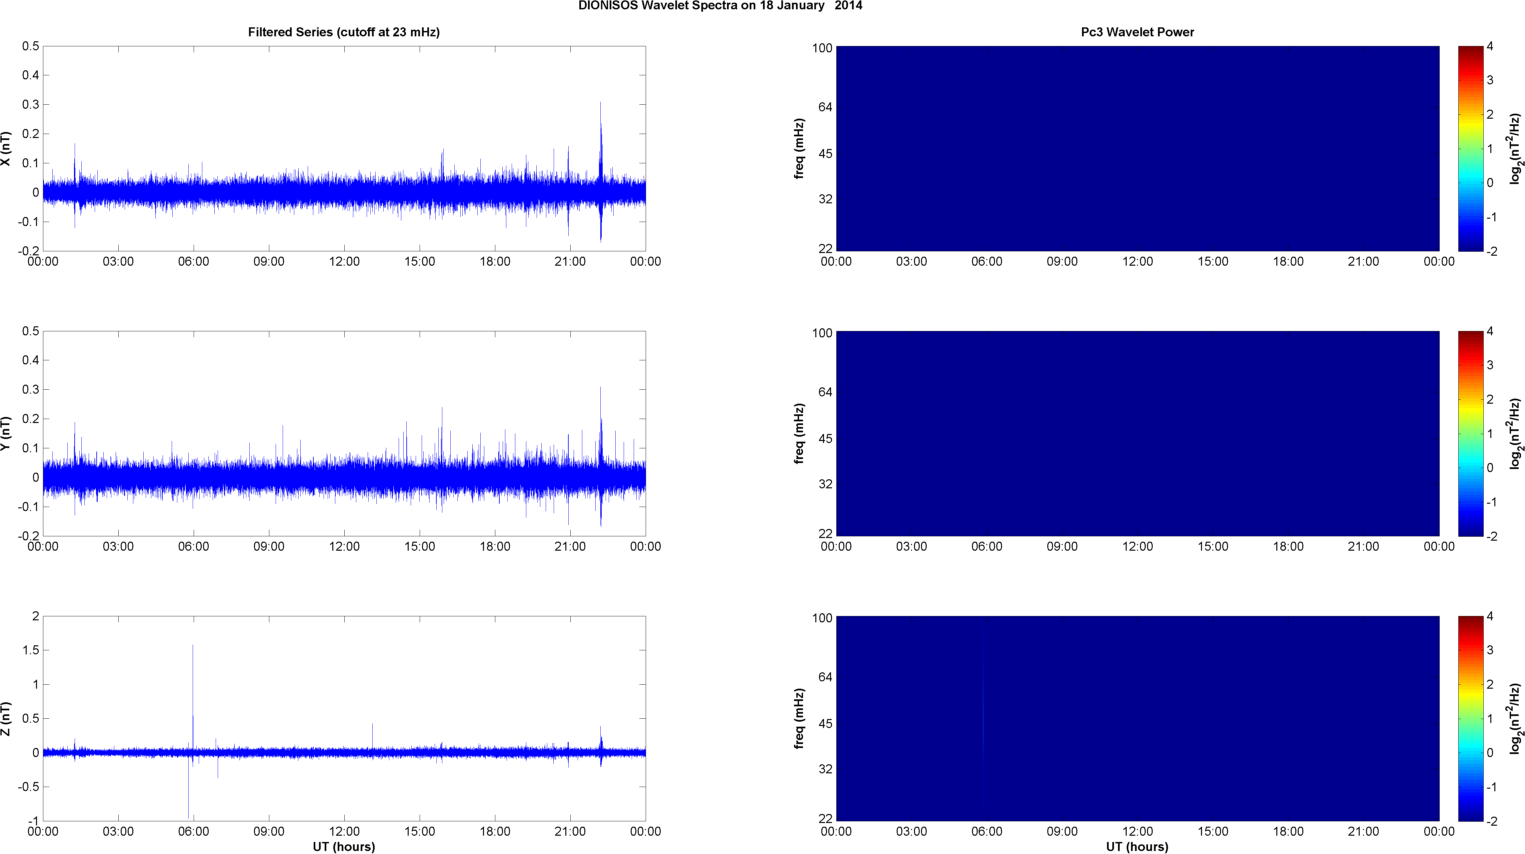Click the 03:00 tick under the middle spectrogram
Viewport: 1525px width, 854px height.
point(911,547)
